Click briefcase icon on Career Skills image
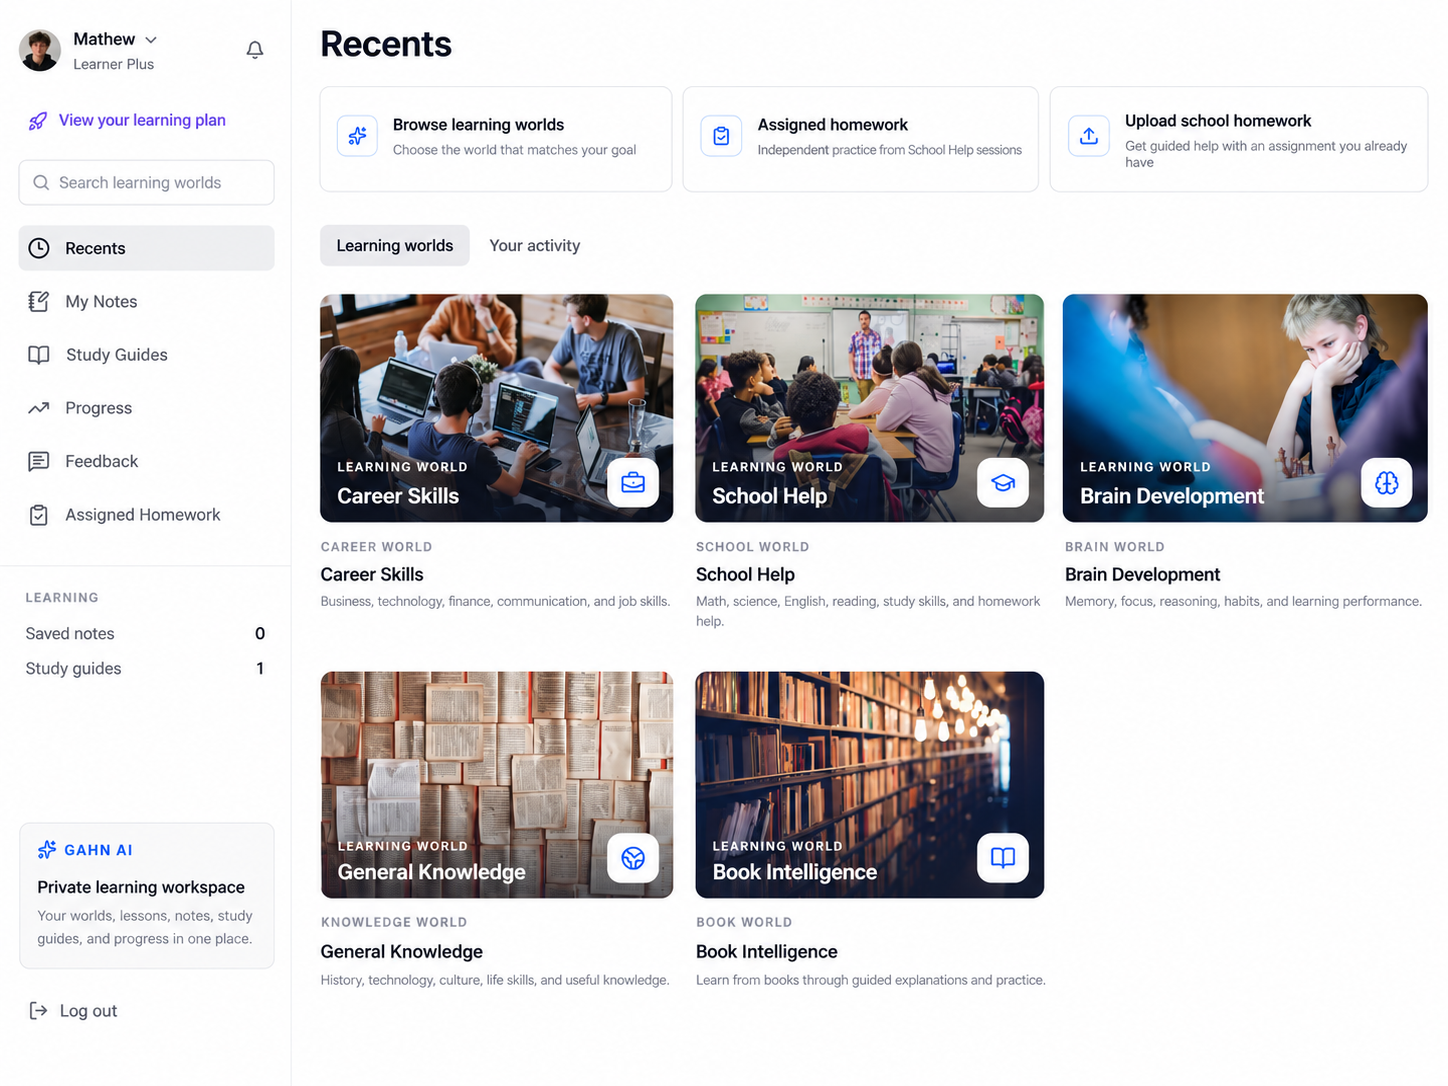 coord(633,483)
